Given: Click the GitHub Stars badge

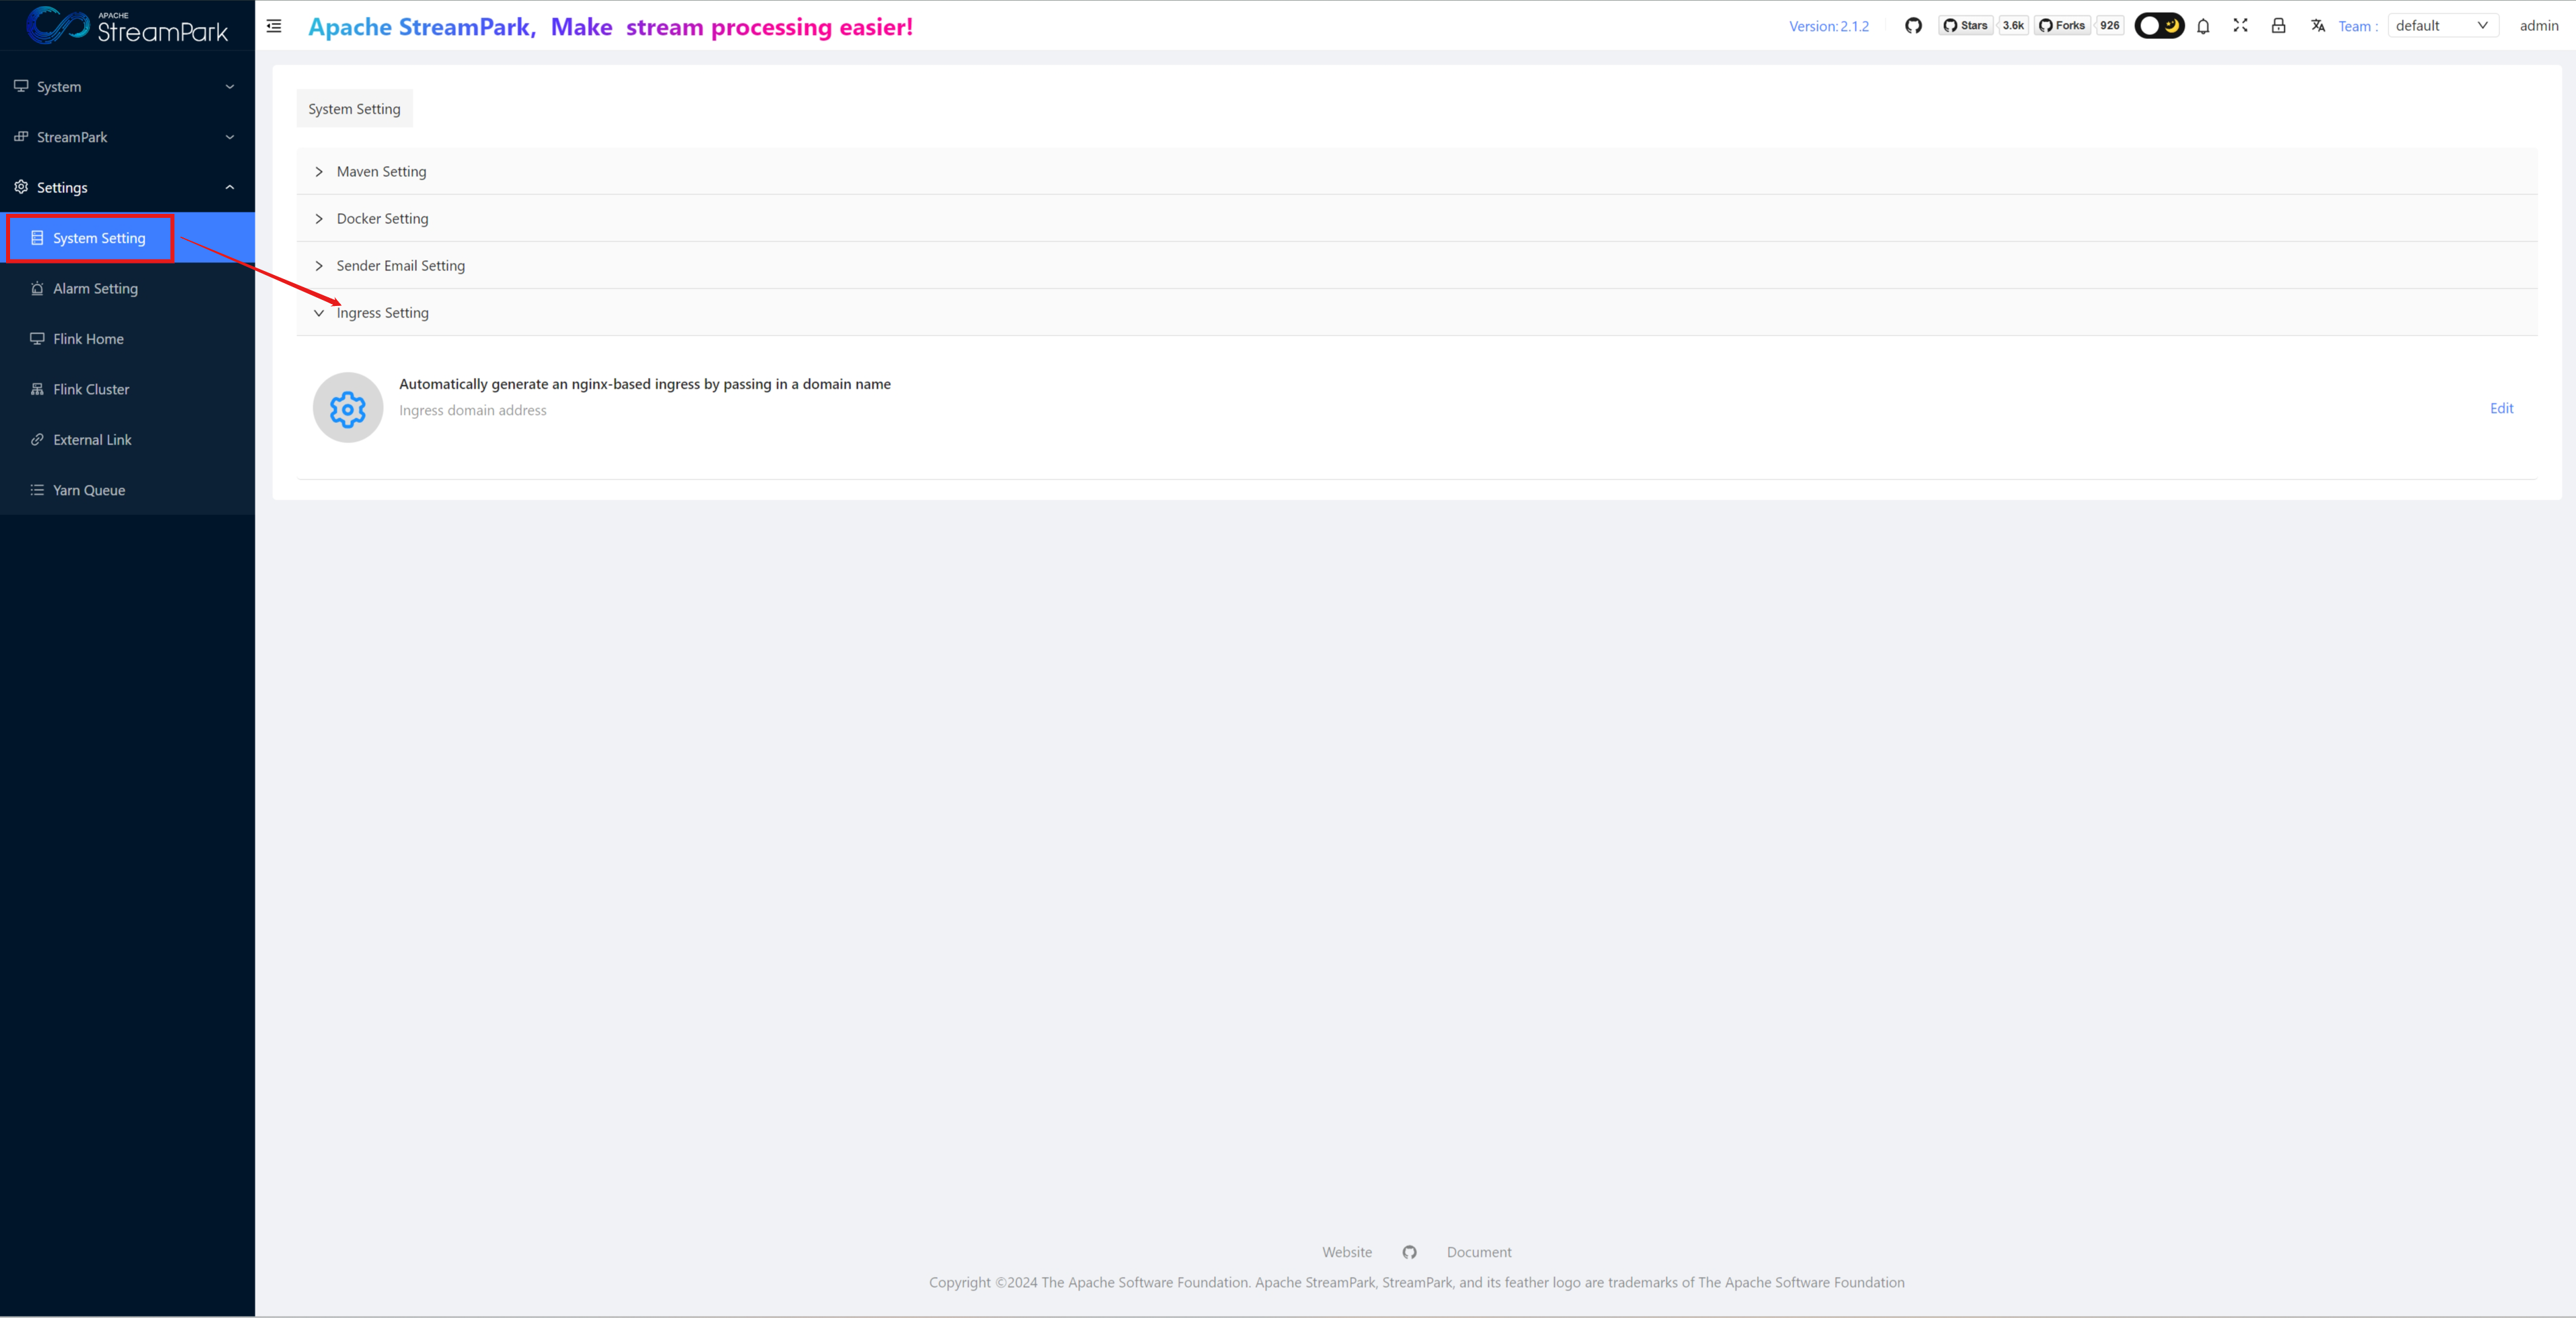Looking at the screenshot, I should click(1966, 26).
